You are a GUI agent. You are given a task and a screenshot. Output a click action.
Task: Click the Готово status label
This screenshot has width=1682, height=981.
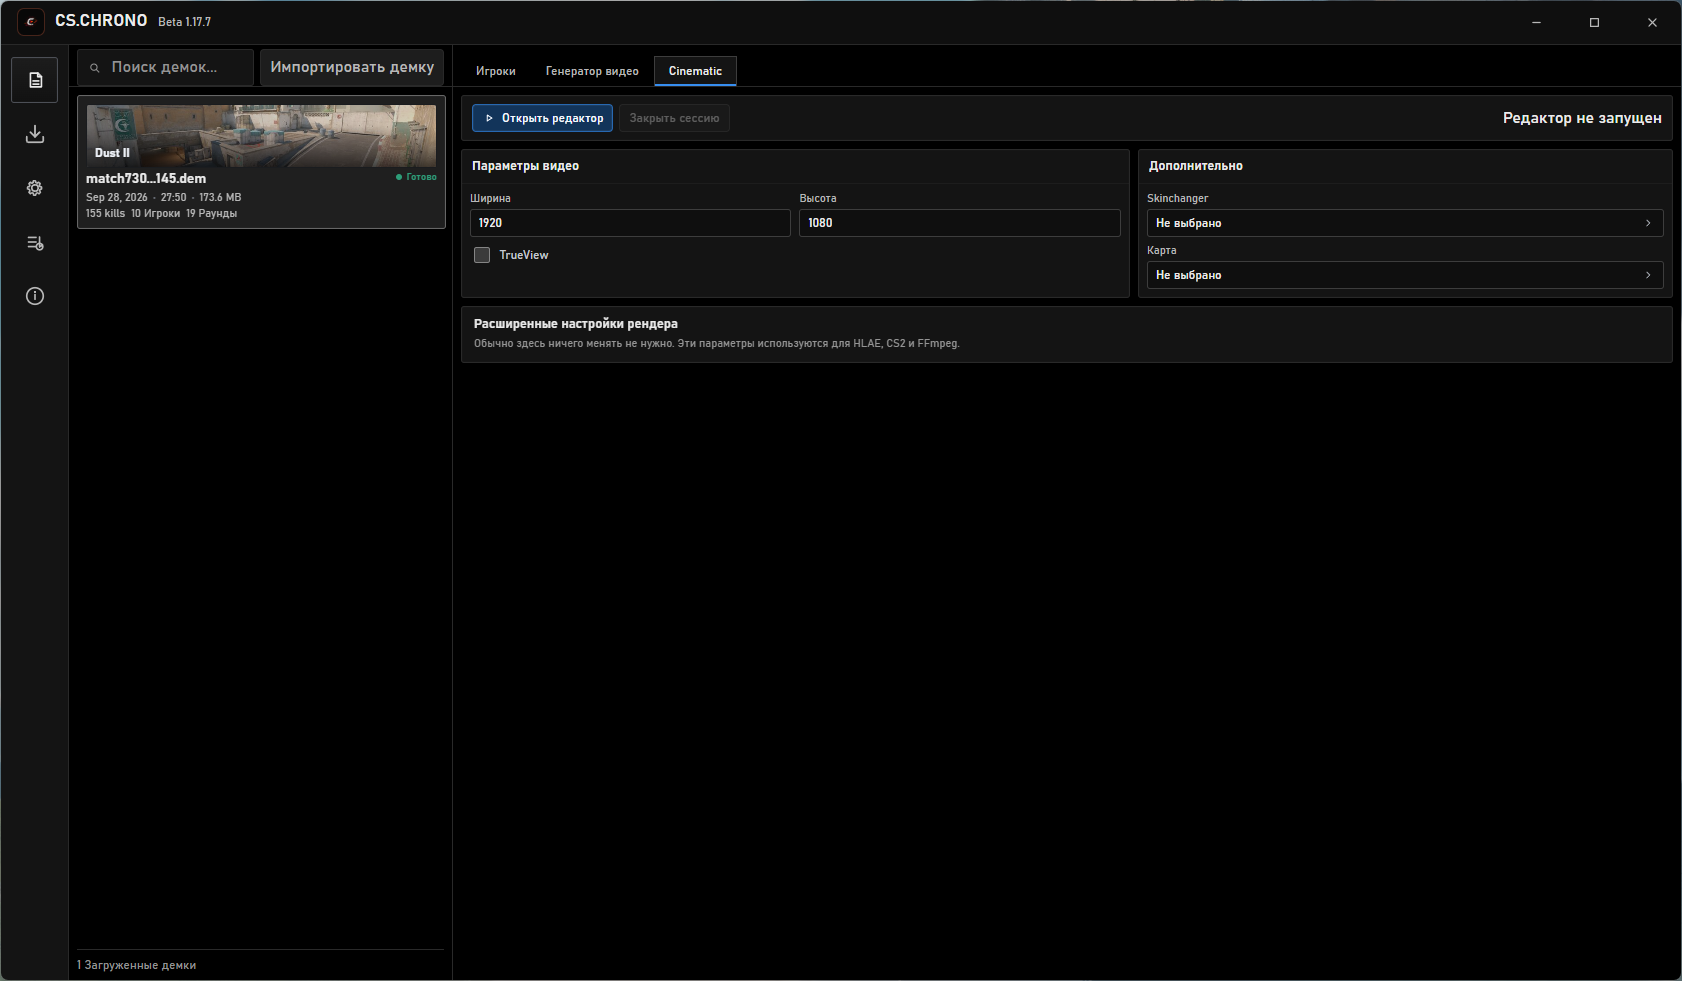coord(416,177)
